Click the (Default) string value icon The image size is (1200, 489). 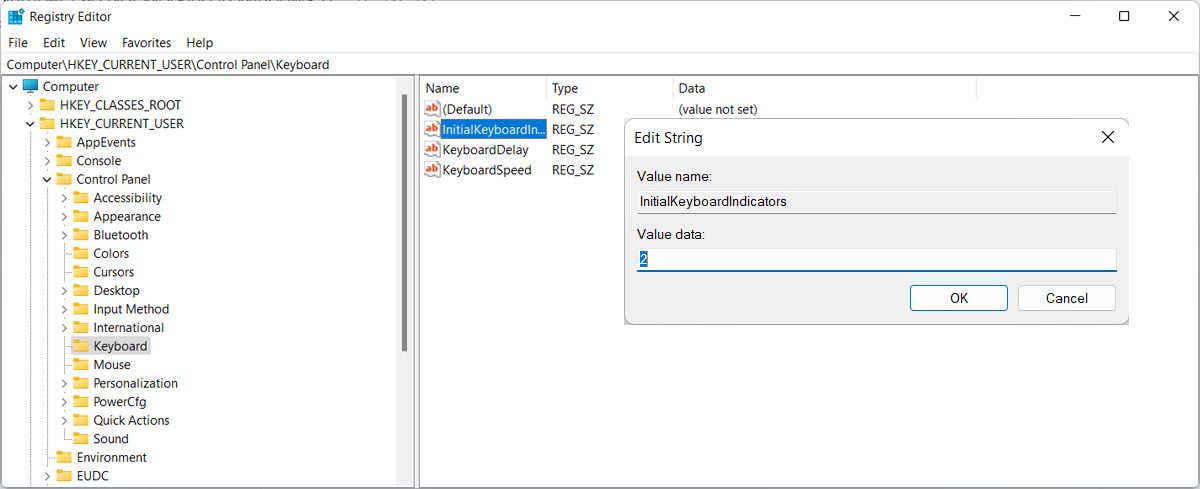432,109
